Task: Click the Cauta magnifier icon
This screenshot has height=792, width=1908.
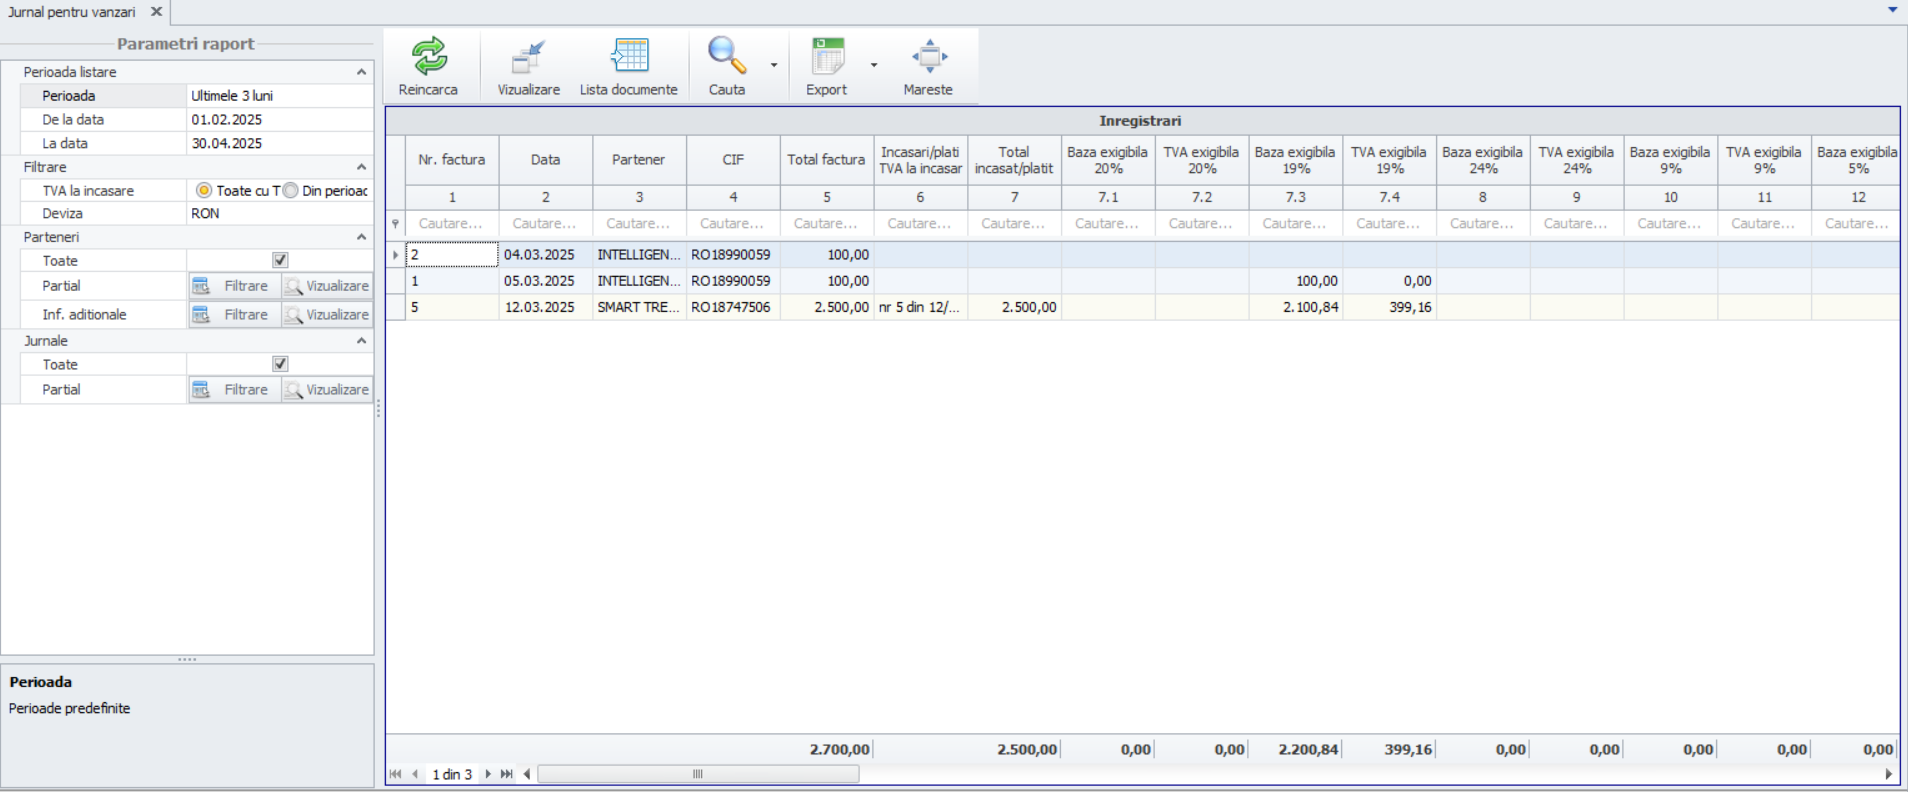Action: [x=726, y=57]
